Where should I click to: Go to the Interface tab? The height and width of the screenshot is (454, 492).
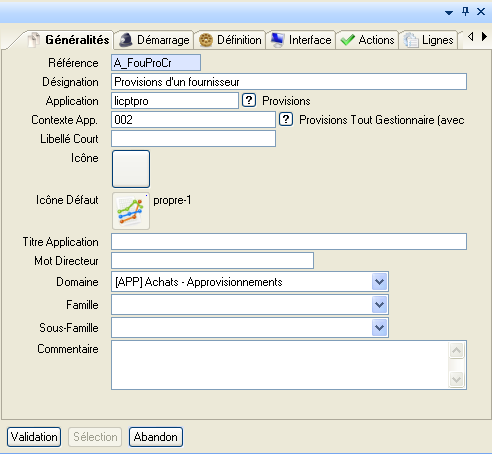point(301,40)
